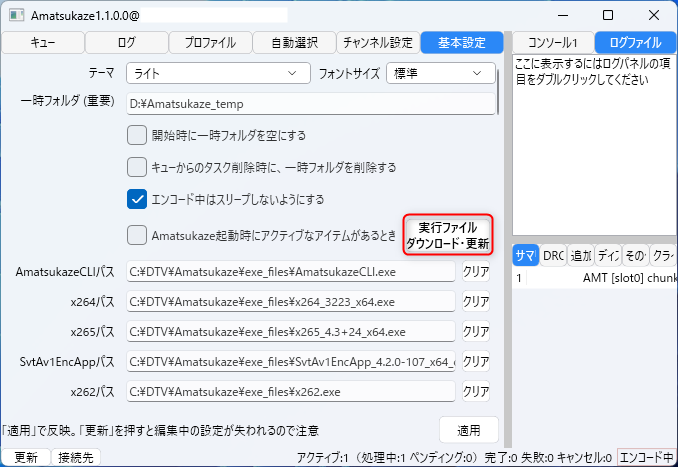This screenshot has height=467, width=678.
Task: Uncheck エンコード中はスリープしないようにする
Action: (137, 199)
